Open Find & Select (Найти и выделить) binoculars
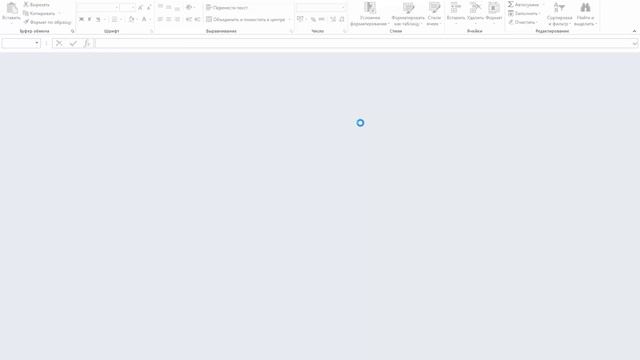This screenshot has width=640, height=360. [585, 14]
